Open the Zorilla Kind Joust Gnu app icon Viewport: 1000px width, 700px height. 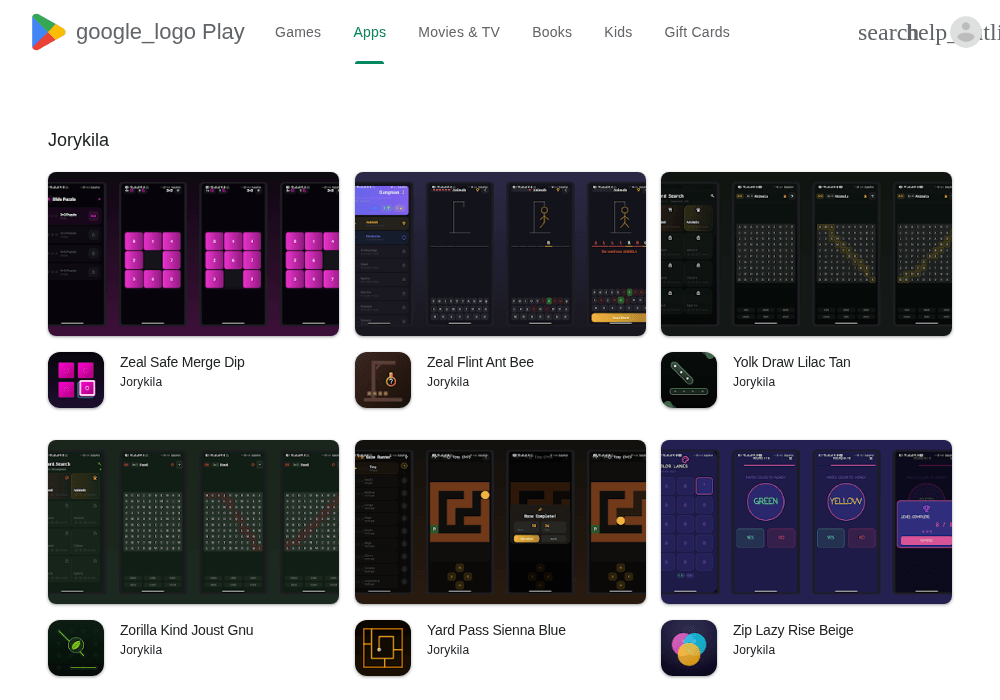tap(76, 648)
